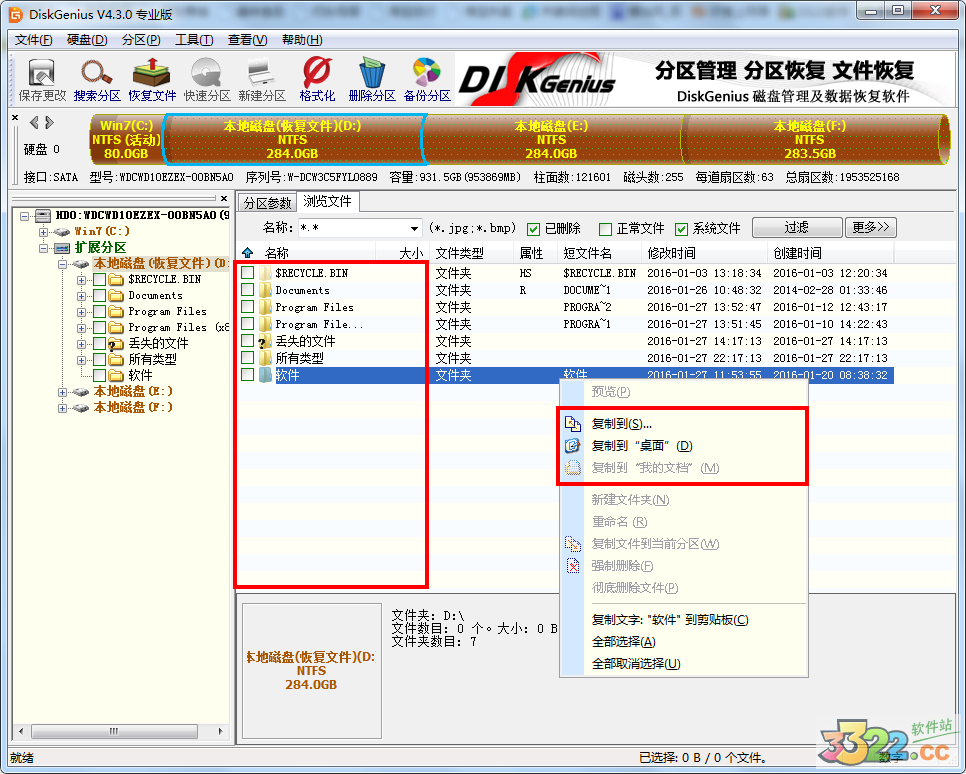
Task: Click the 更多>> button
Action: [871, 227]
